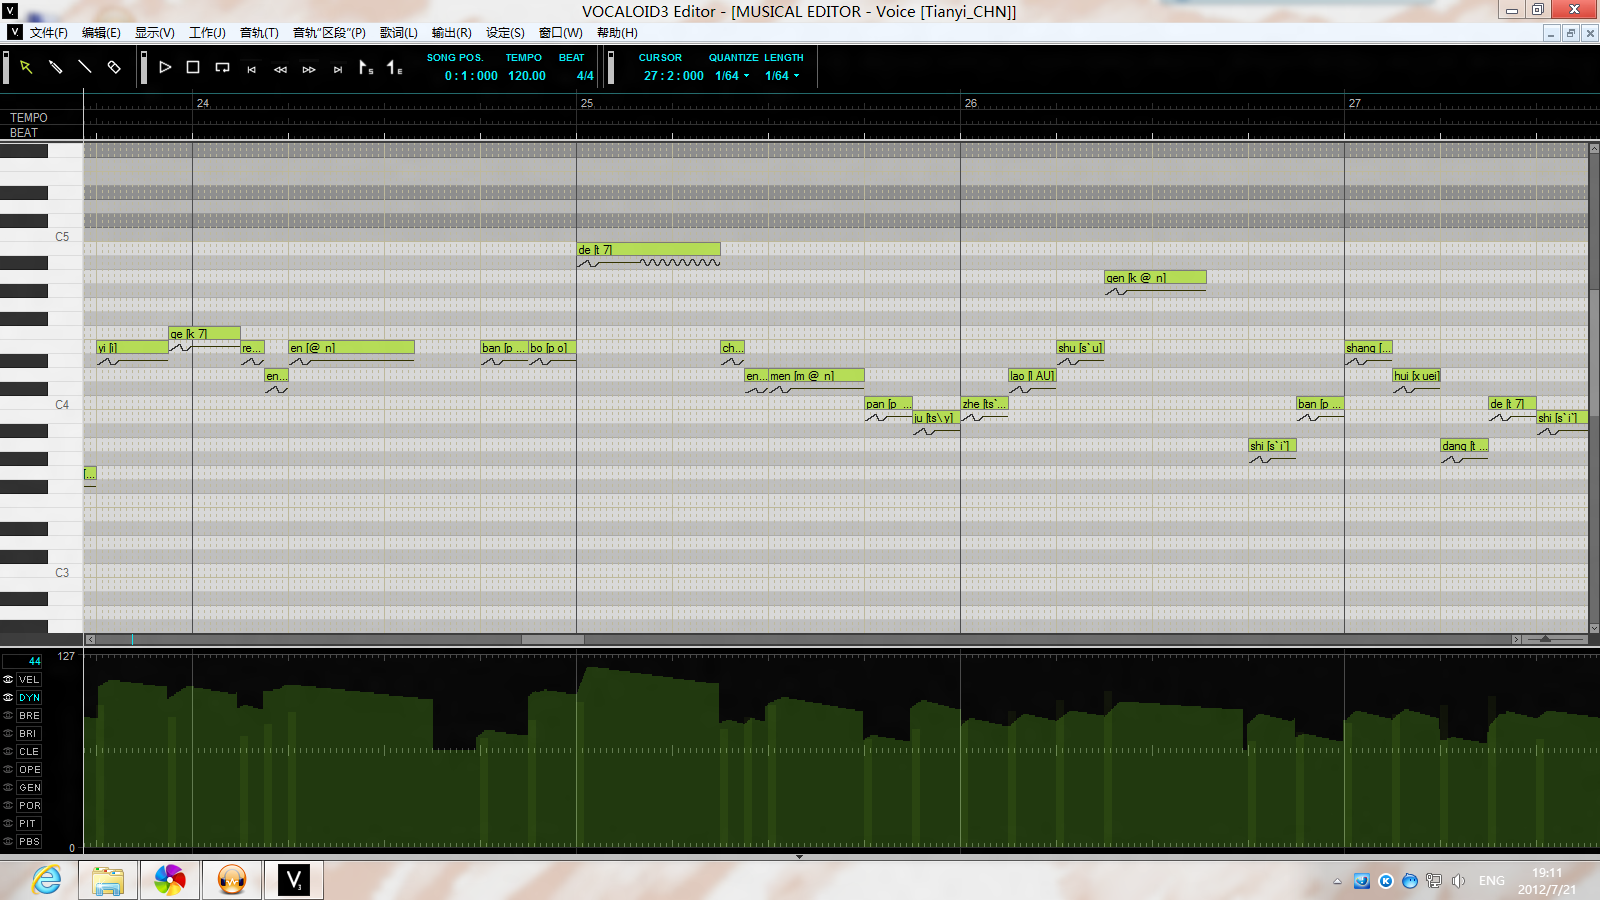Click the beat value 4/4

coord(585,76)
